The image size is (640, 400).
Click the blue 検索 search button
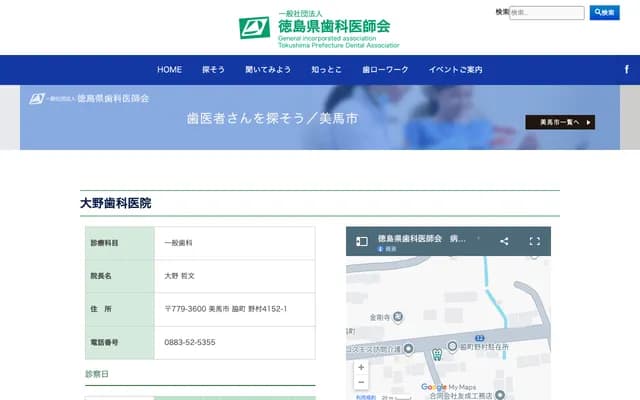tap(604, 13)
